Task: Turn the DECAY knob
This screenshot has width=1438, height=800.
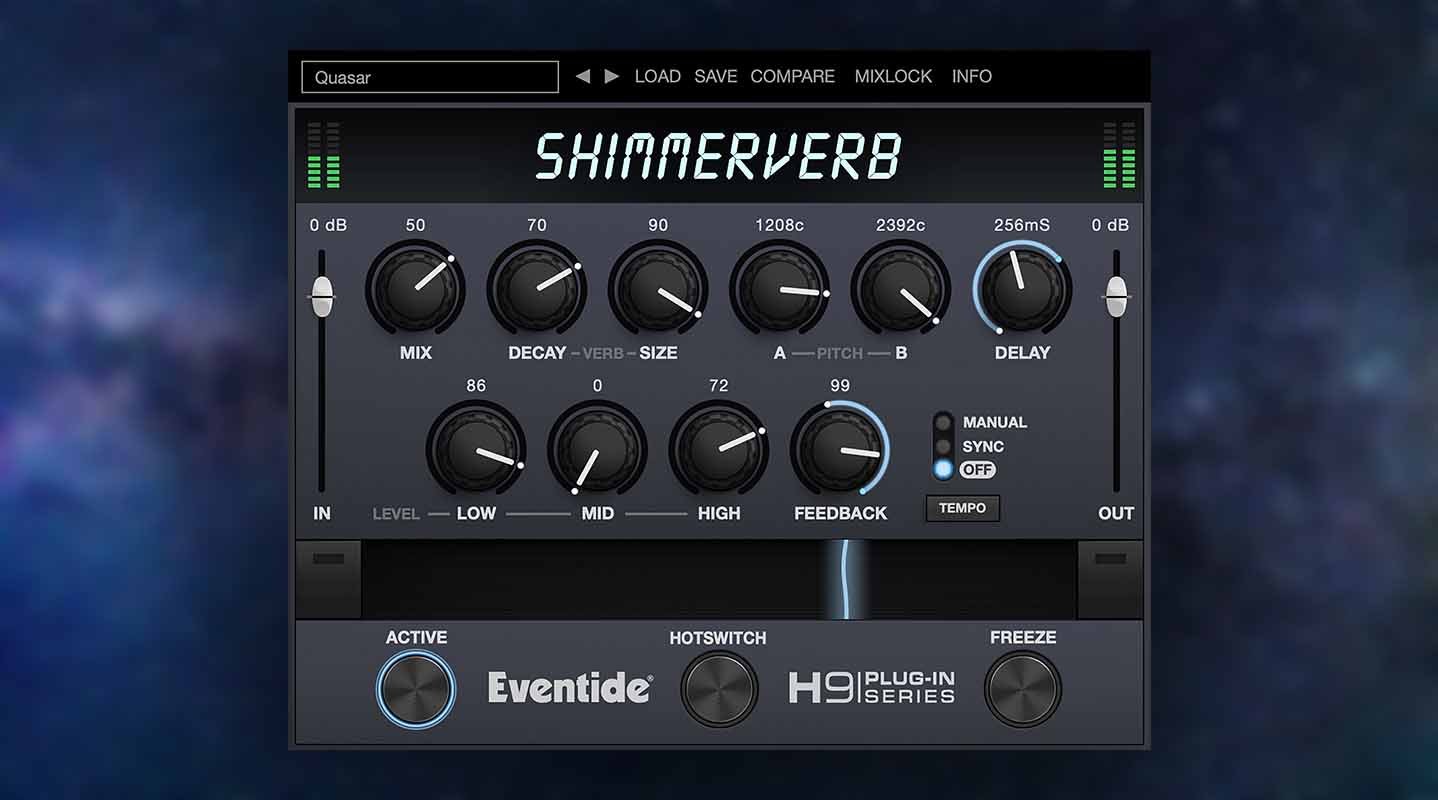Action: point(537,288)
